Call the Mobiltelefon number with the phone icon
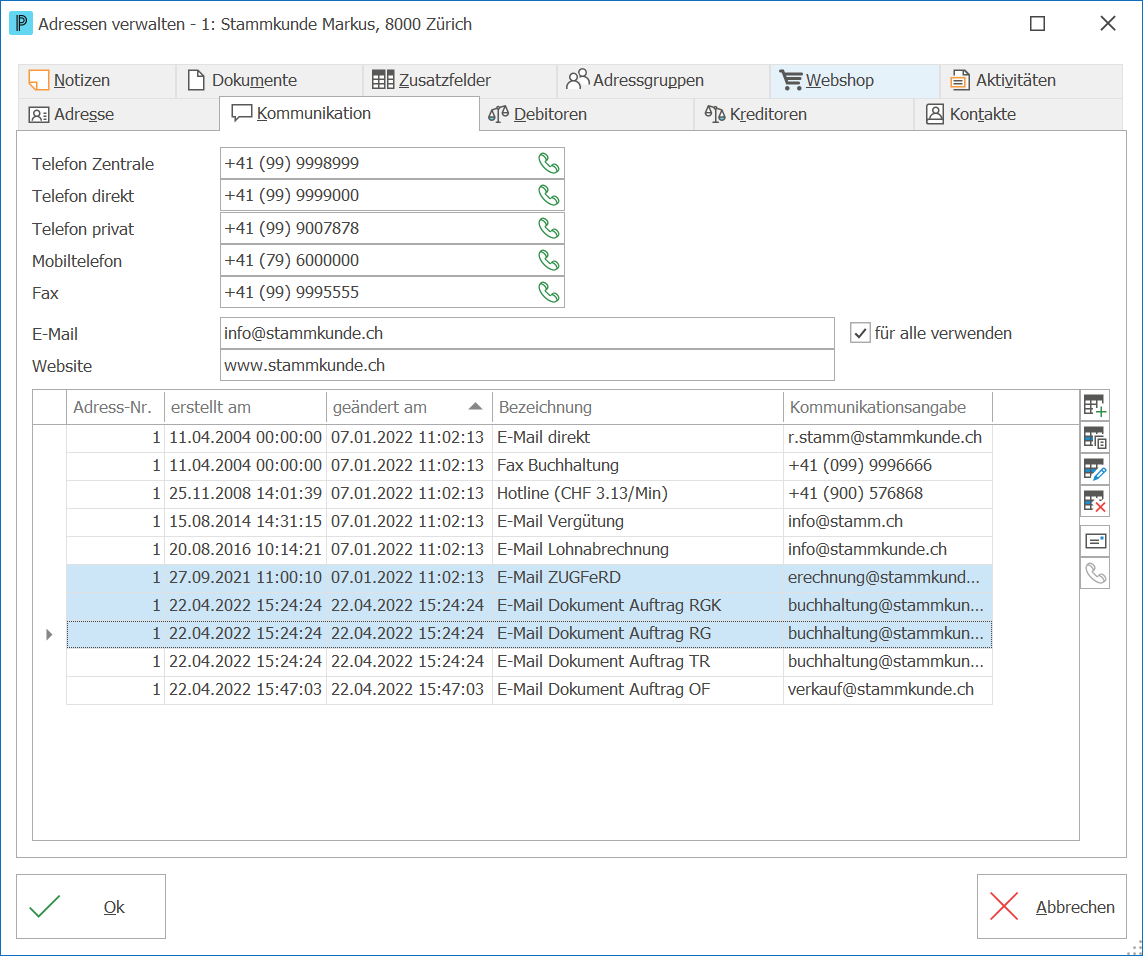Viewport: 1143px width, 956px height. pyautogui.click(x=548, y=260)
